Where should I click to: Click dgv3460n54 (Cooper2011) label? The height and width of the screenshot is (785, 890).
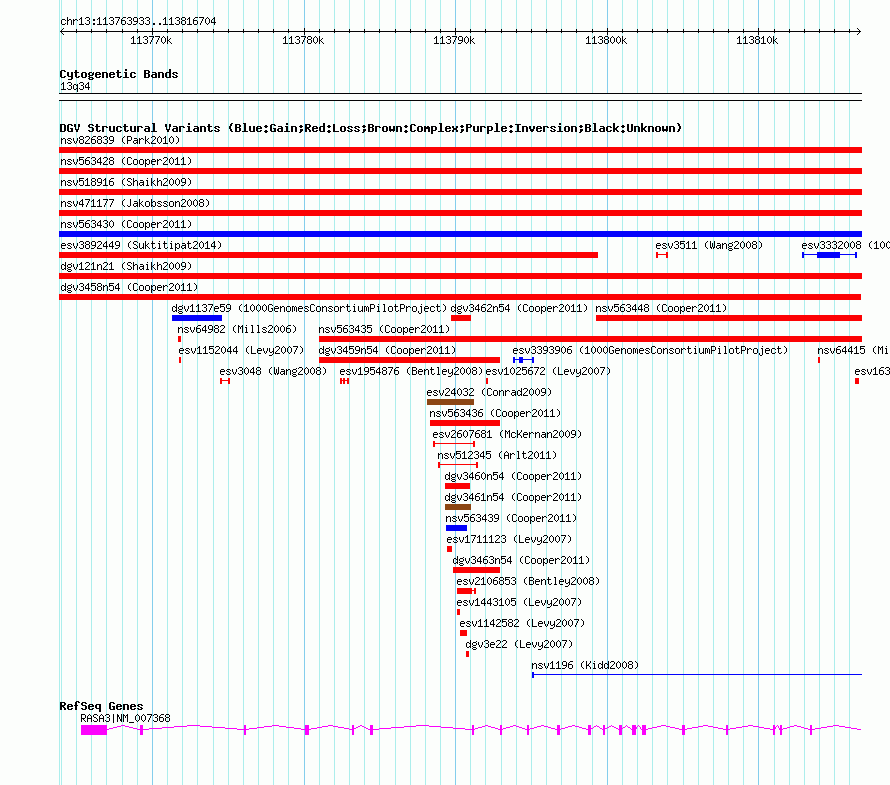[513, 476]
